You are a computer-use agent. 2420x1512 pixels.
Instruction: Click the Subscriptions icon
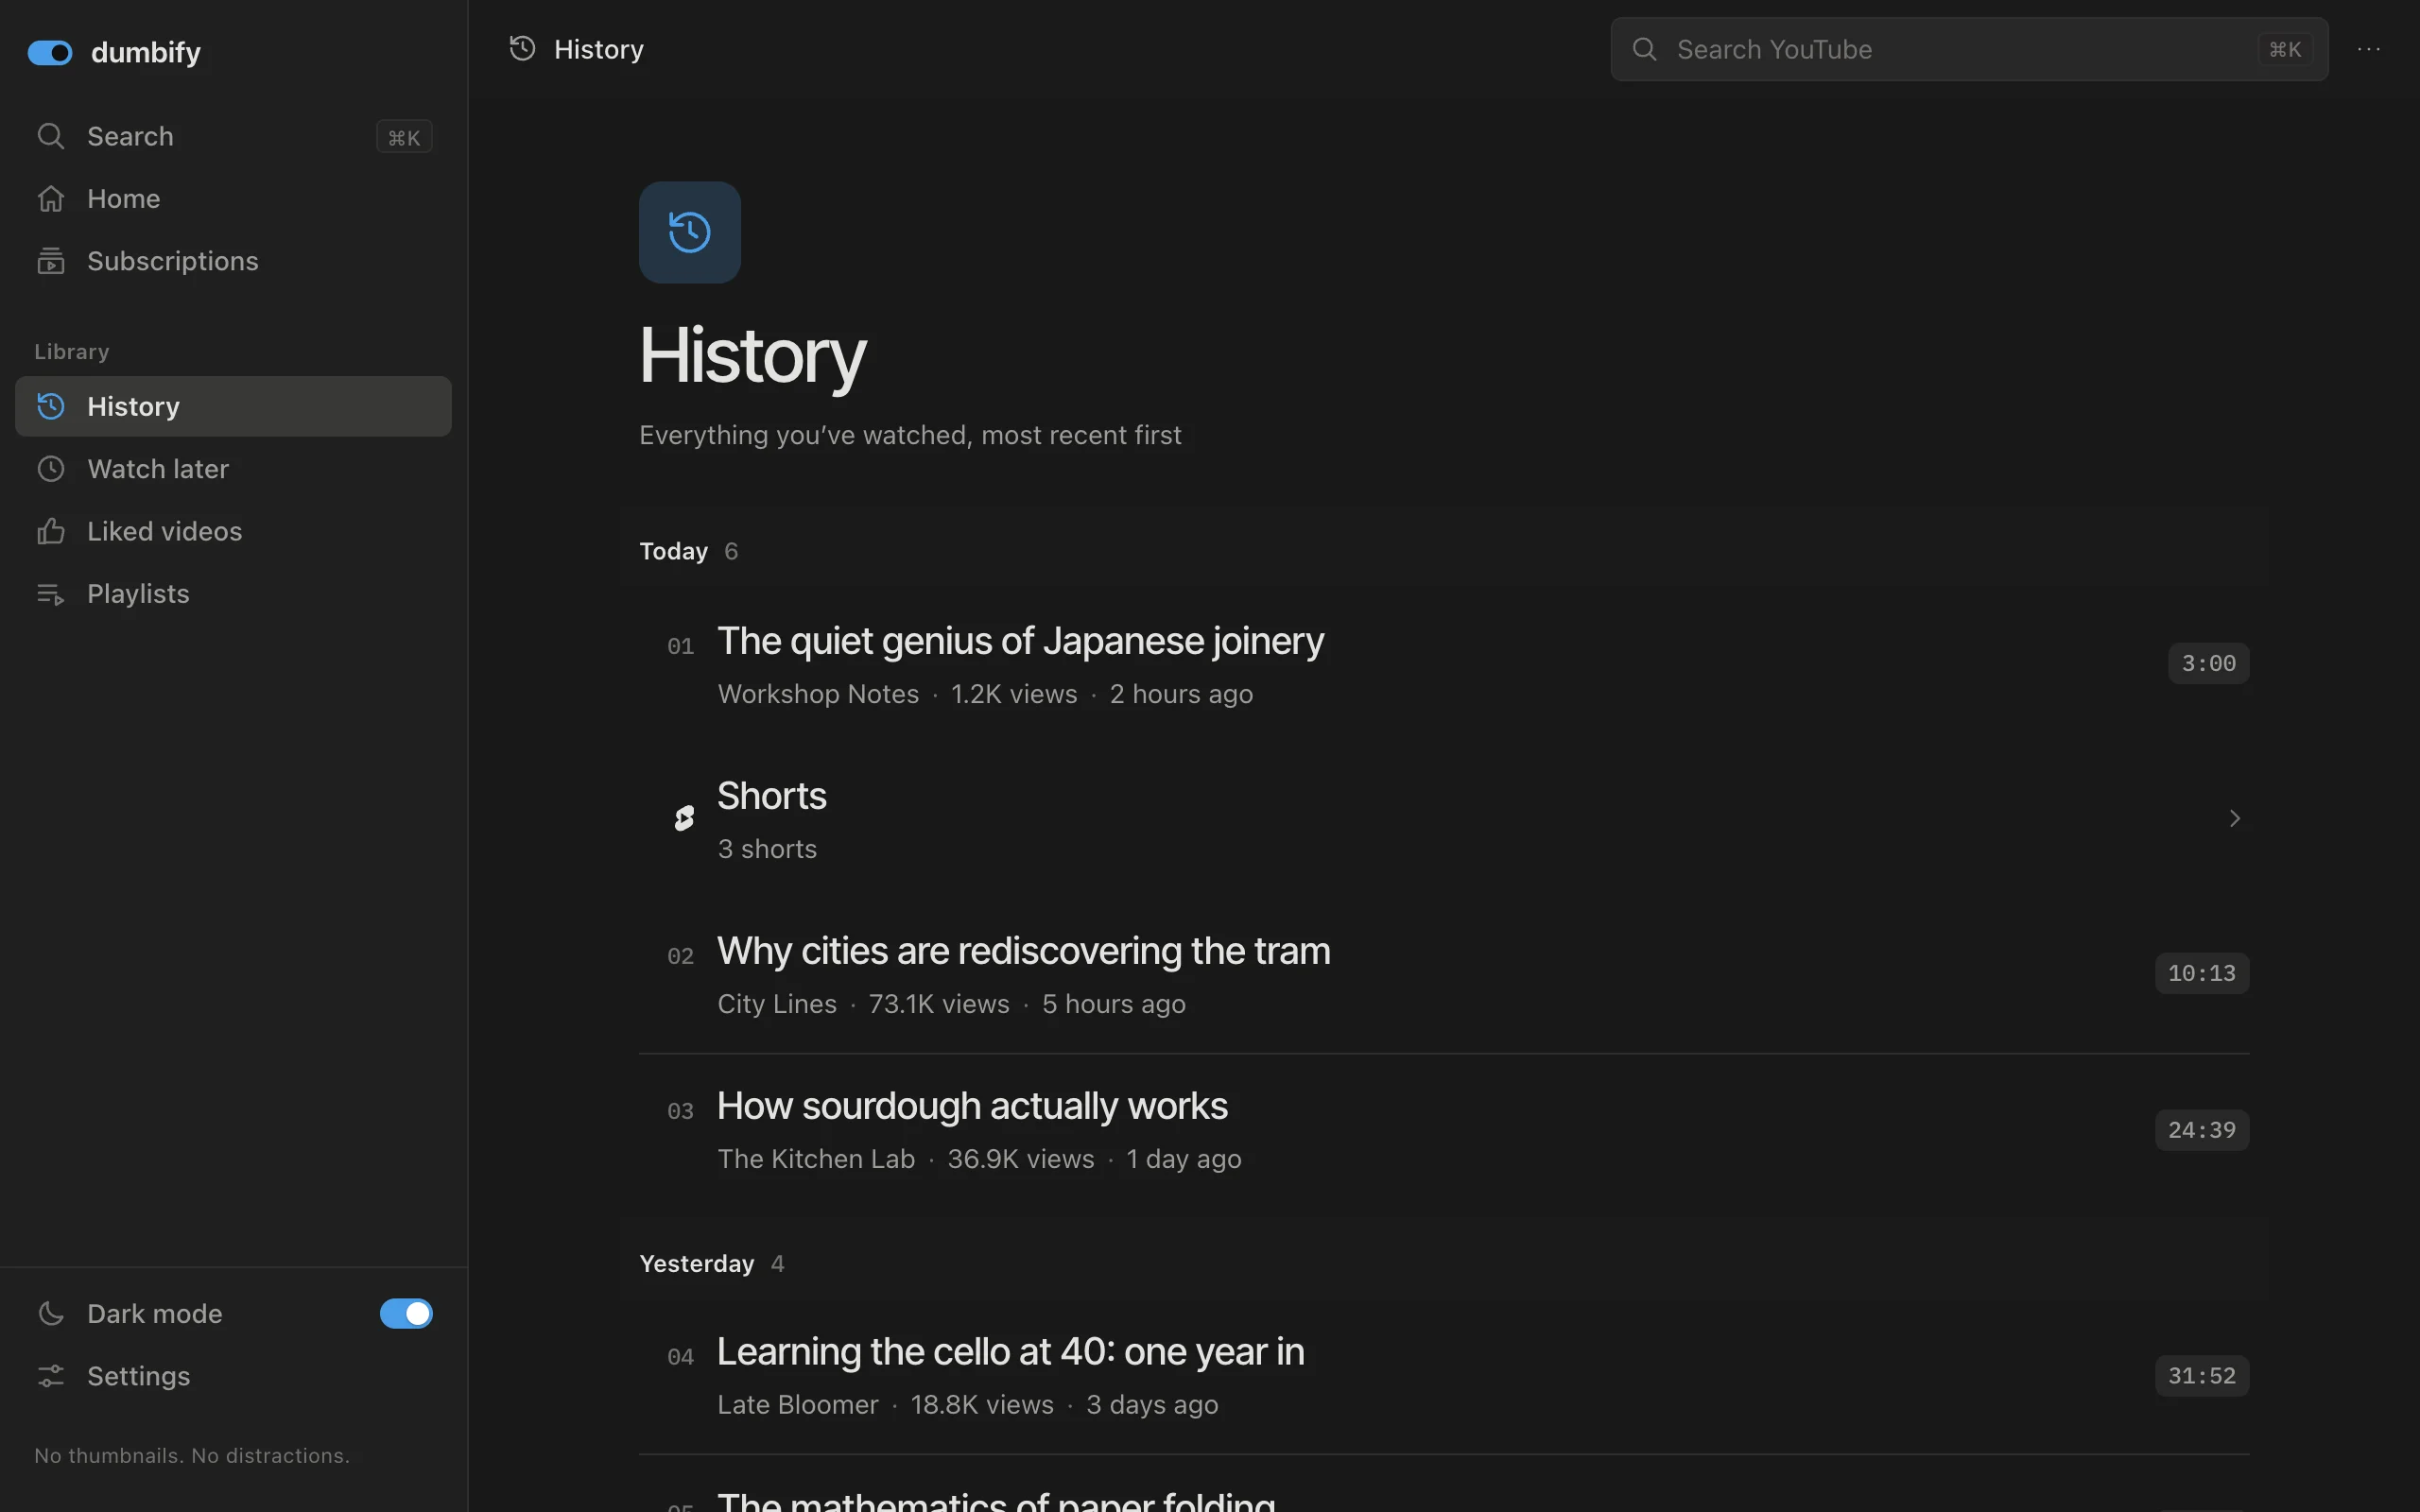pyautogui.click(x=51, y=261)
